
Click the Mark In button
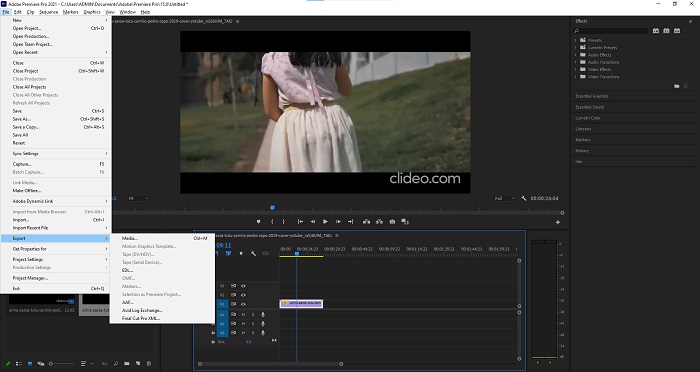(272, 222)
